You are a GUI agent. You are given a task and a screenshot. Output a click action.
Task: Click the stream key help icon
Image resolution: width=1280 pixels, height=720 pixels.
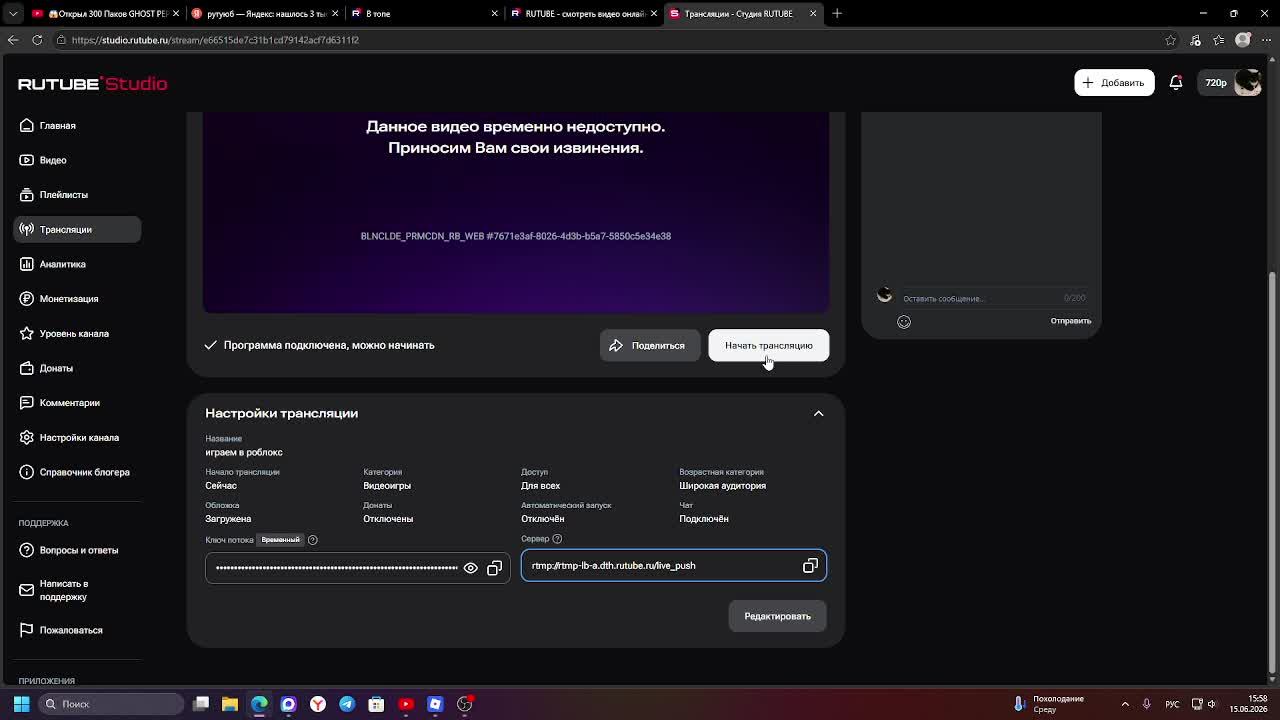click(312, 540)
